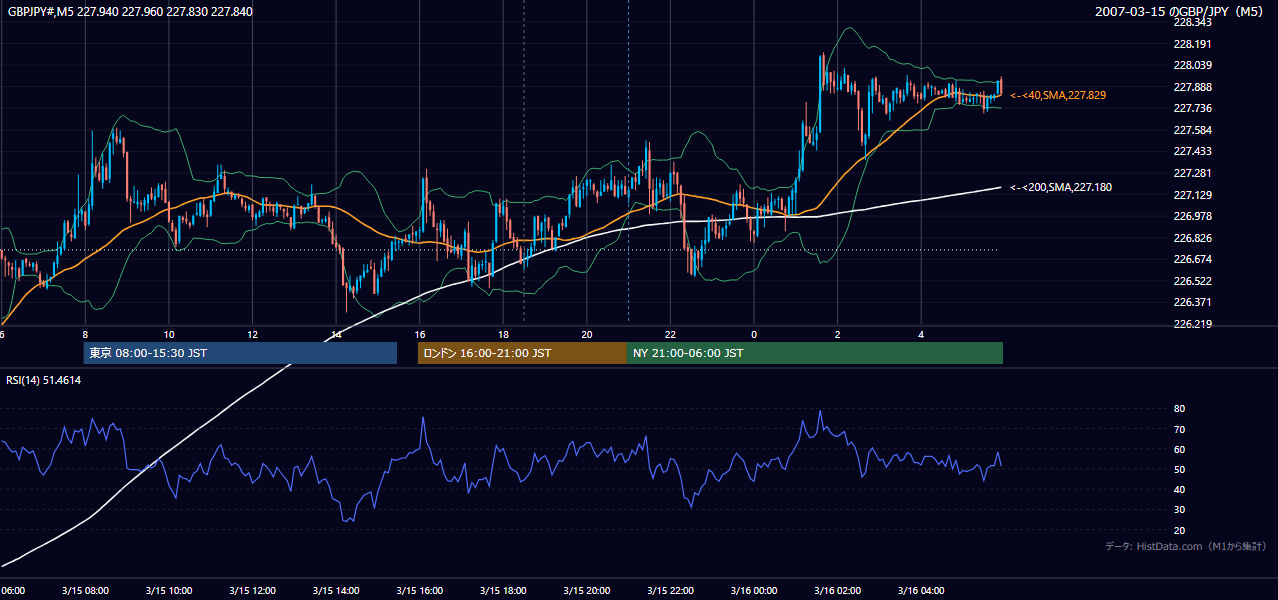Screen dimensions: 1278x600
Task: Click hour tick 16 under the price chart
Action: point(420,334)
